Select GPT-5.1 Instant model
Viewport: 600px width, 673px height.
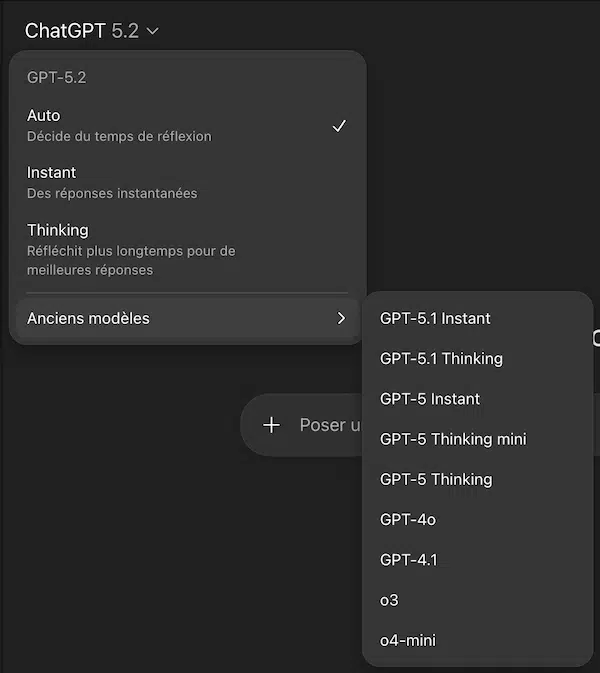coord(436,318)
